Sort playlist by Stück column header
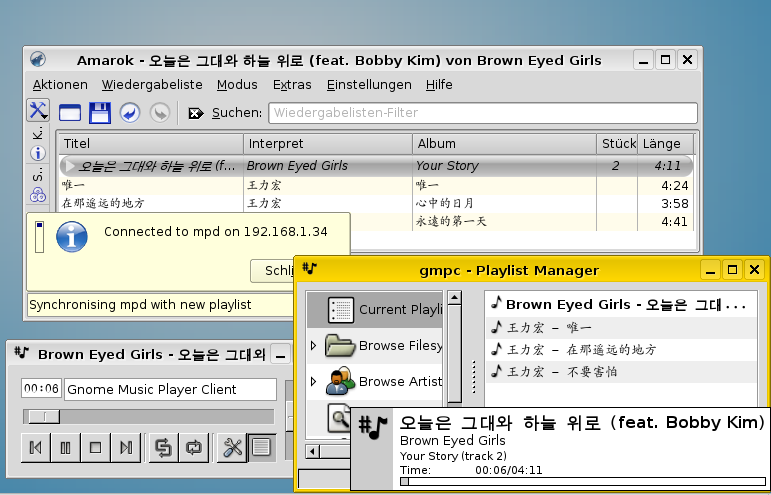771x495 pixels. tap(617, 144)
